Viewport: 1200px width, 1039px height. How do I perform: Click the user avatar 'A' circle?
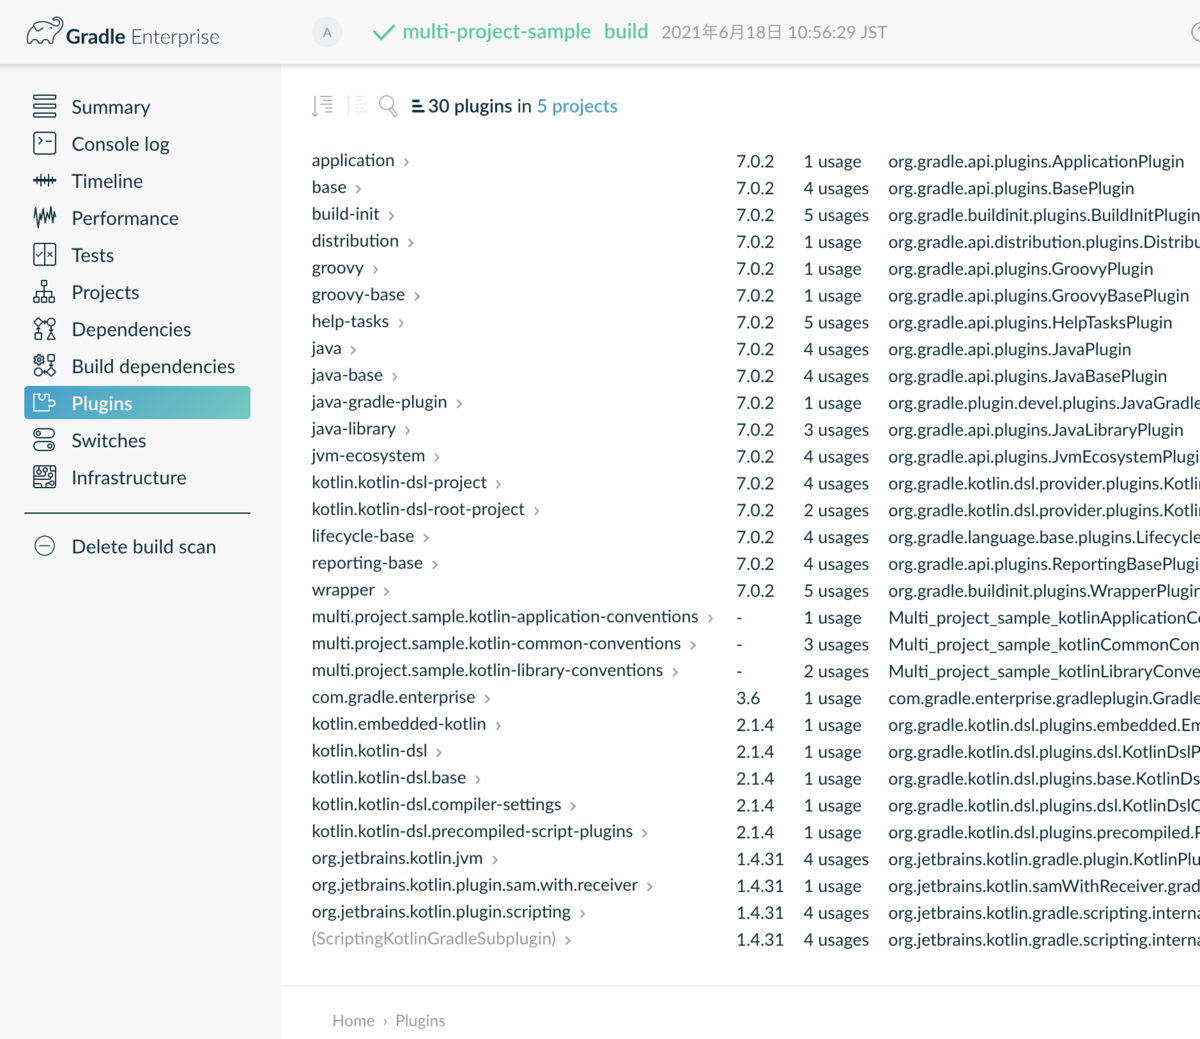click(x=327, y=33)
